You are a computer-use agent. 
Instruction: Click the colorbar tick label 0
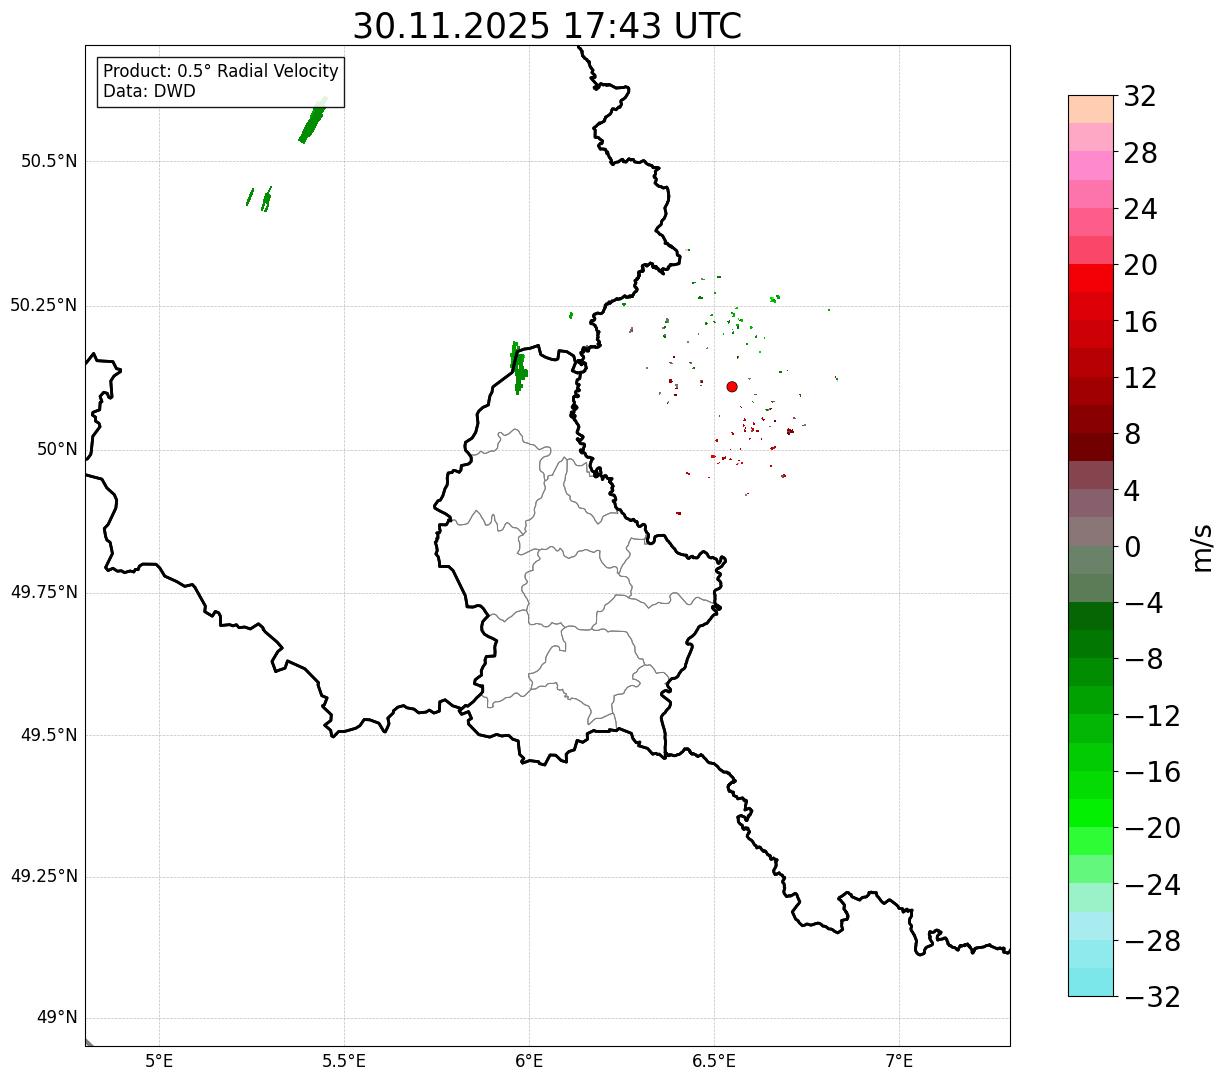click(x=1132, y=547)
